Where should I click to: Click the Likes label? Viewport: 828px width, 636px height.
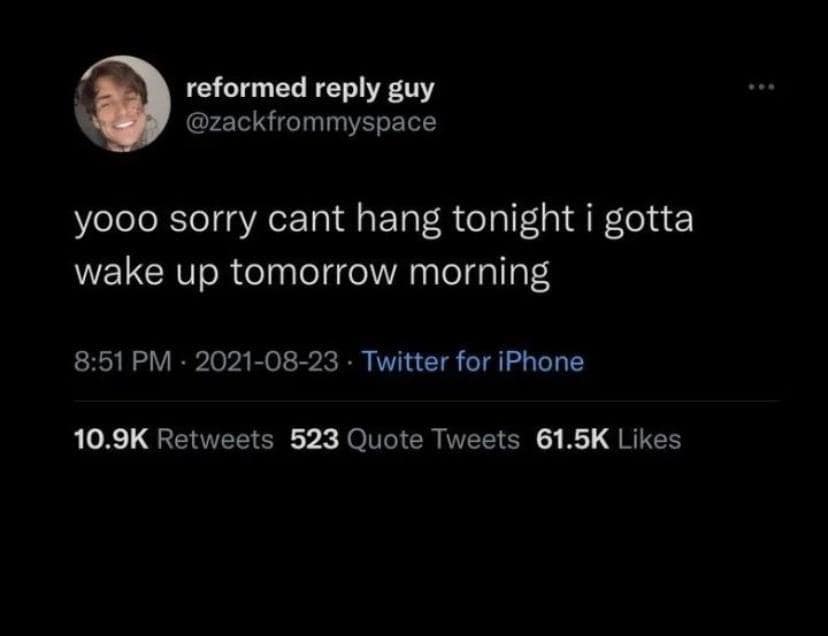click(650, 439)
